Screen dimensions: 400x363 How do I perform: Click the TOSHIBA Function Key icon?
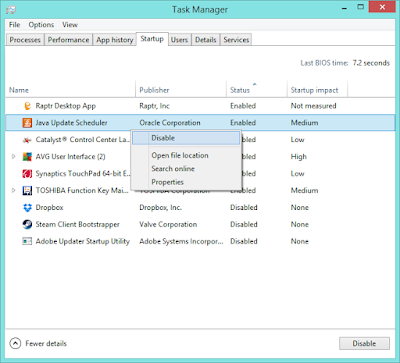tap(27, 191)
